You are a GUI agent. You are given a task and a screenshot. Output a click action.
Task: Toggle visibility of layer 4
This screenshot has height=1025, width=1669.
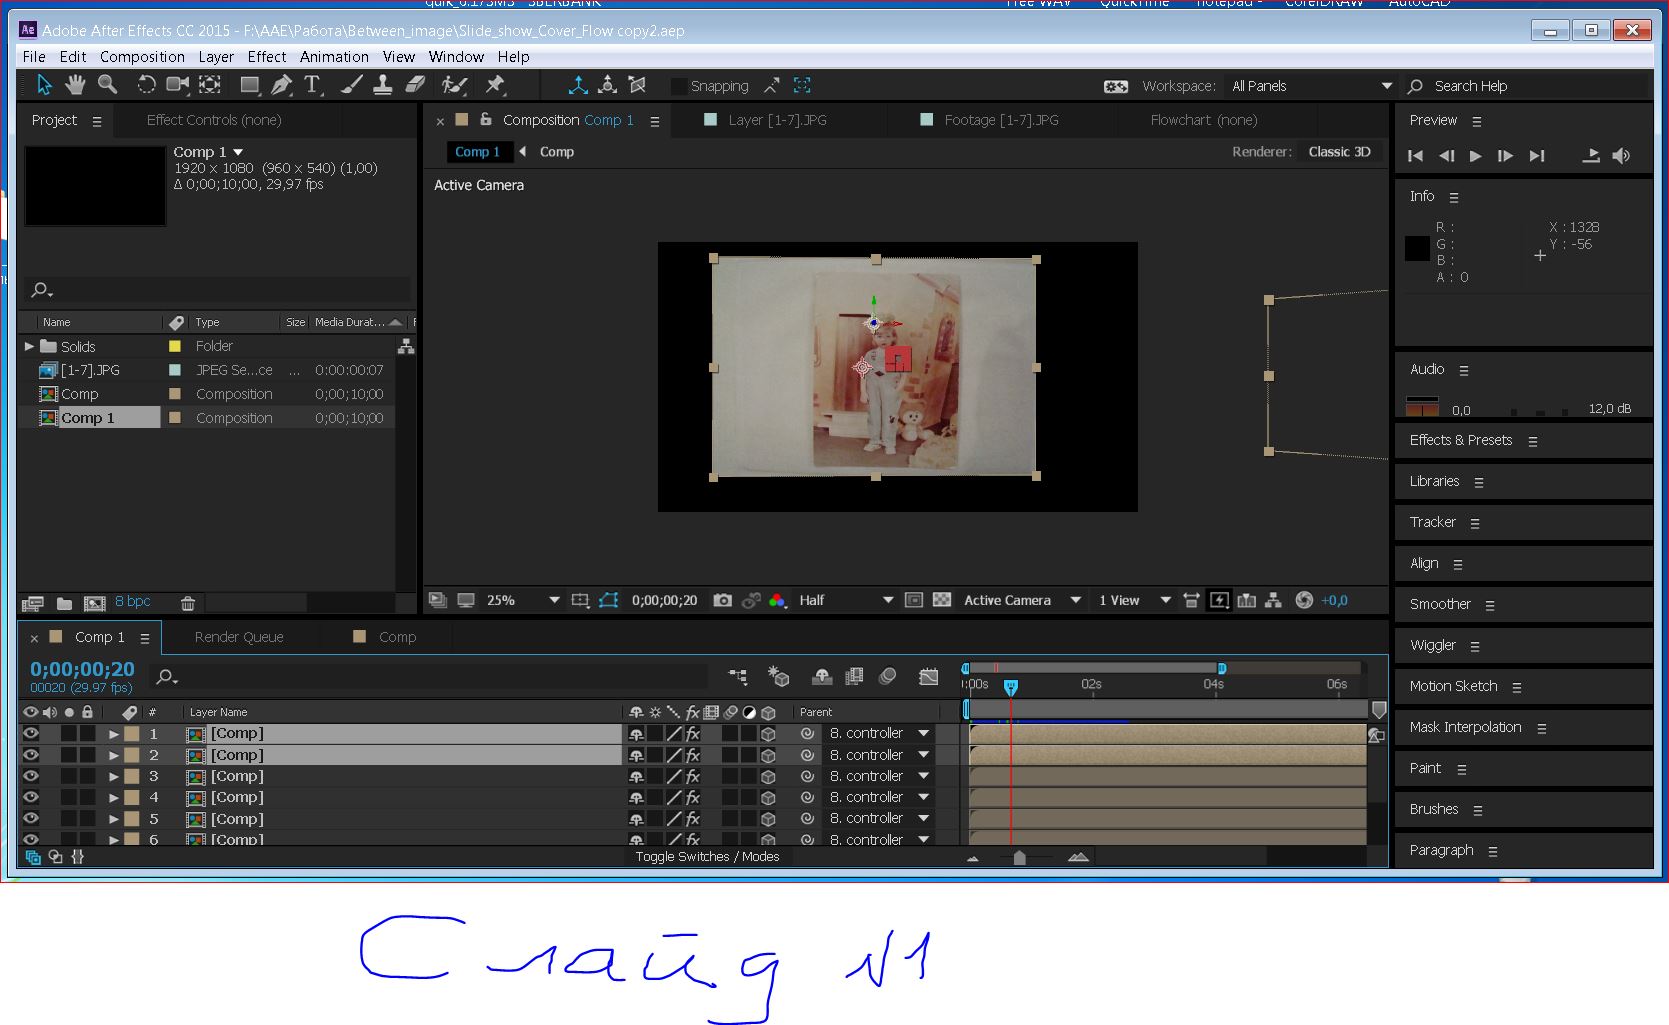click(x=31, y=797)
